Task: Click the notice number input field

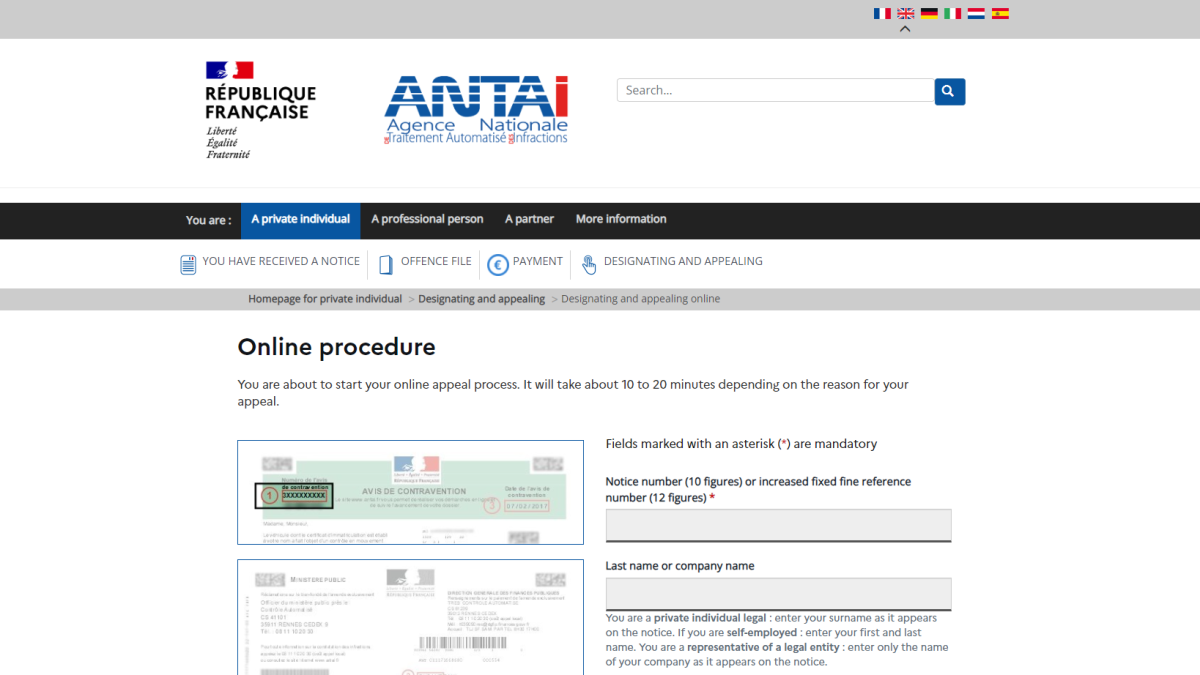Action: (x=778, y=525)
